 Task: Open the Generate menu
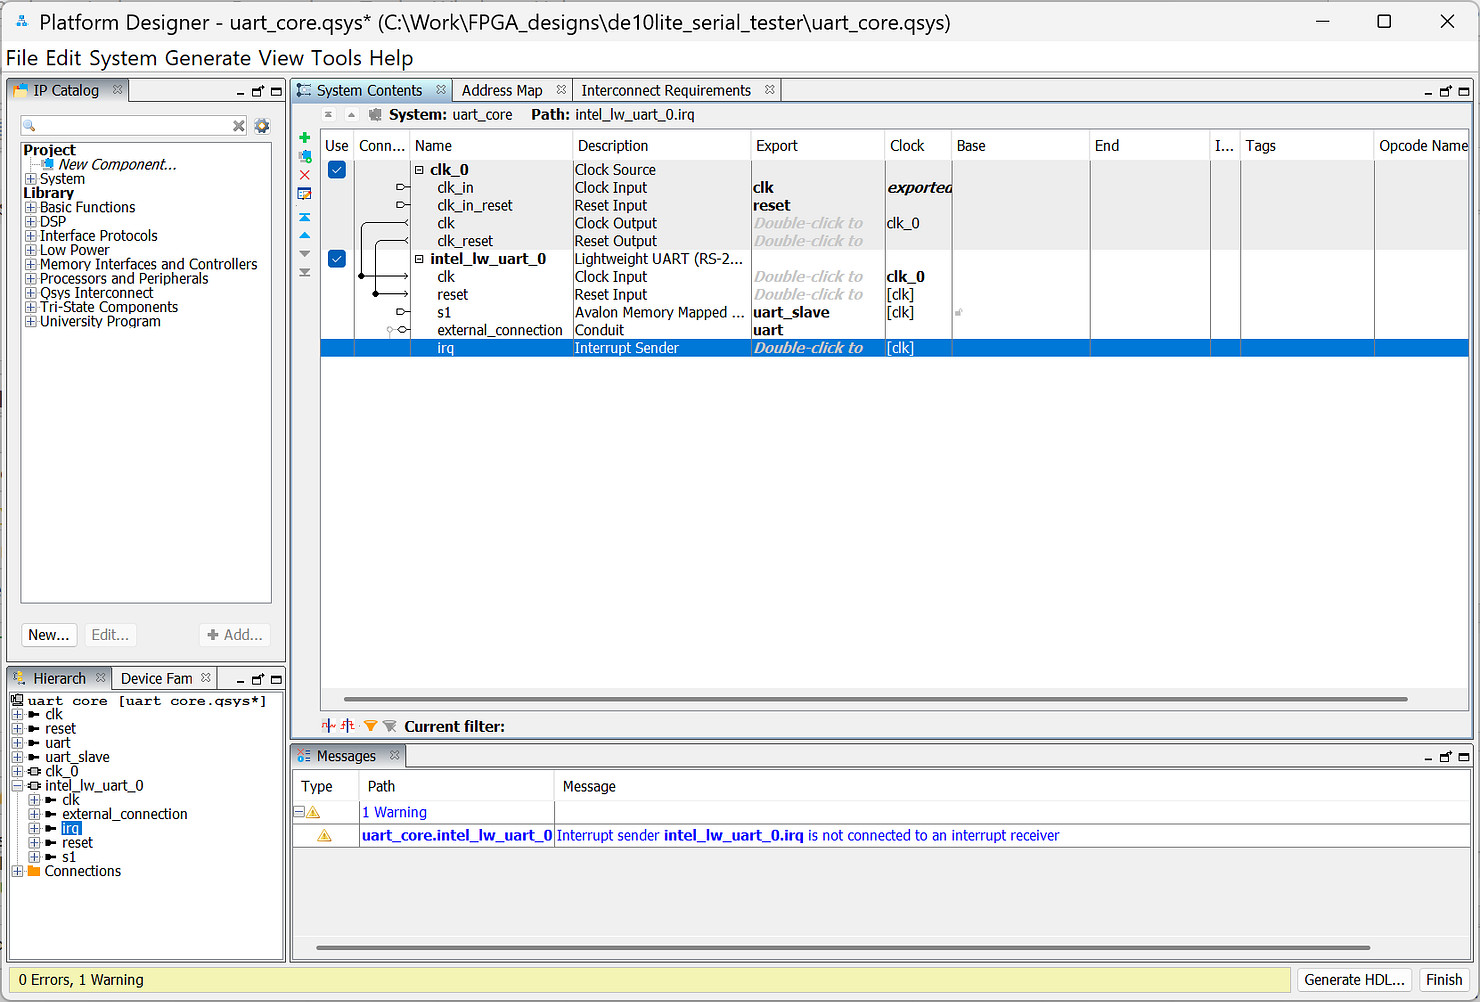[x=207, y=58]
